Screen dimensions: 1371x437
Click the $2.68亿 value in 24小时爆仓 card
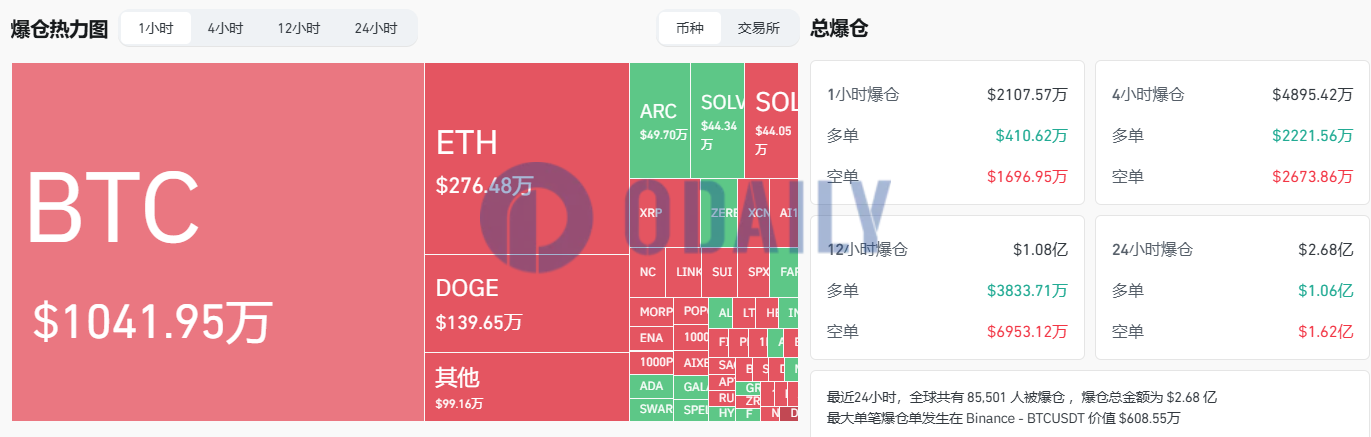[1325, 249]
